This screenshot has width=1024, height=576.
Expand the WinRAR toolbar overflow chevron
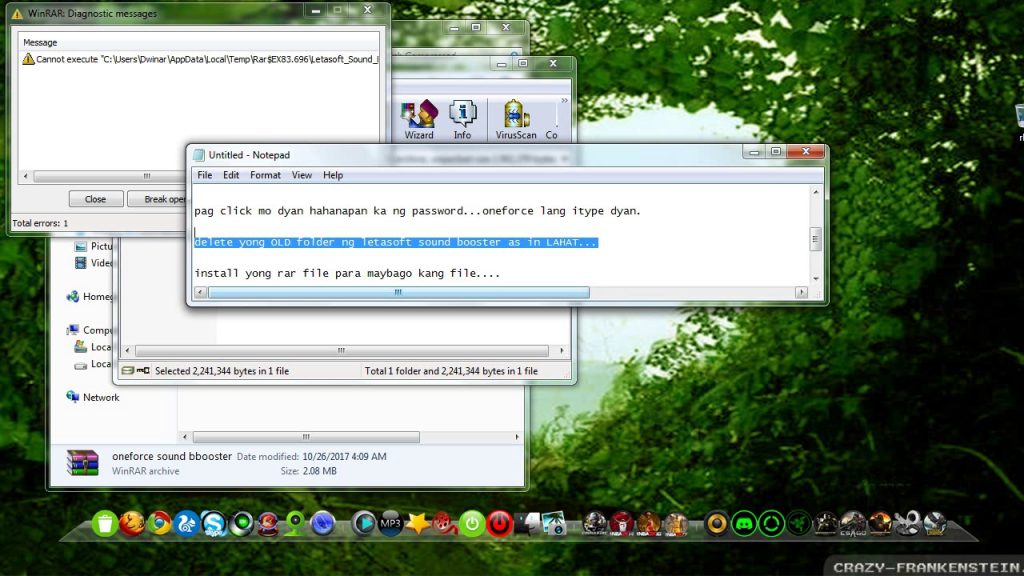(564, 101)
